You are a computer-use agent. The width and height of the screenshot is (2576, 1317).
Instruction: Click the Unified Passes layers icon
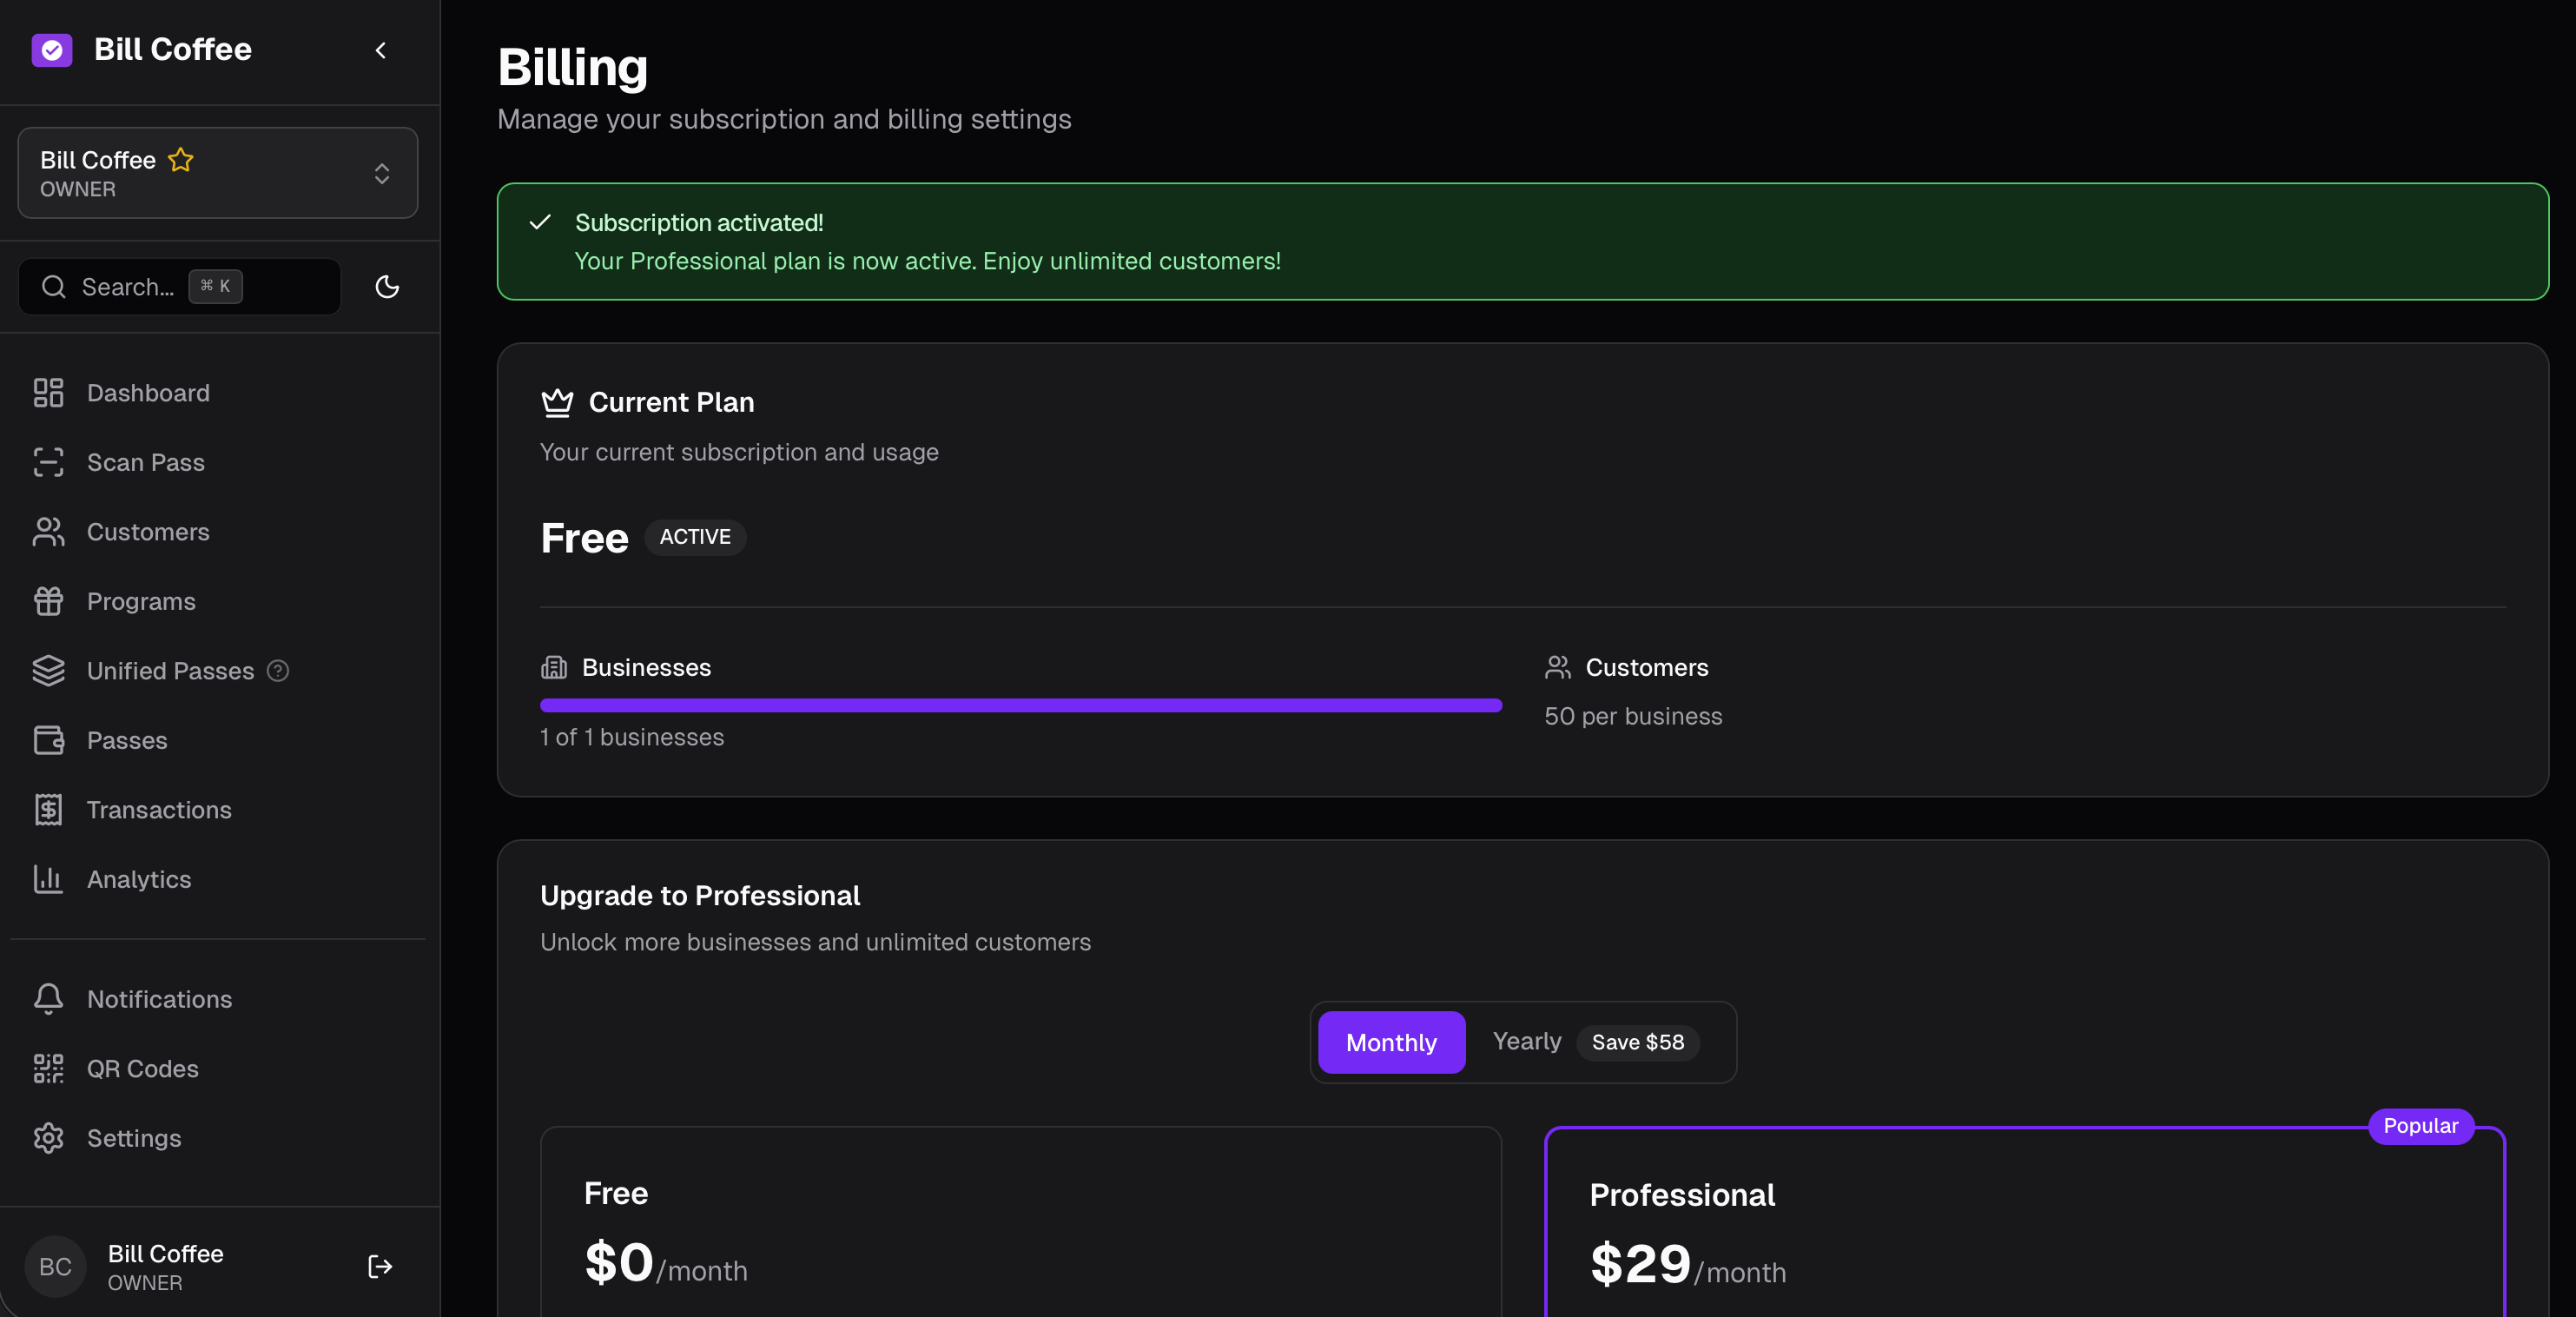tap(48, 670)
